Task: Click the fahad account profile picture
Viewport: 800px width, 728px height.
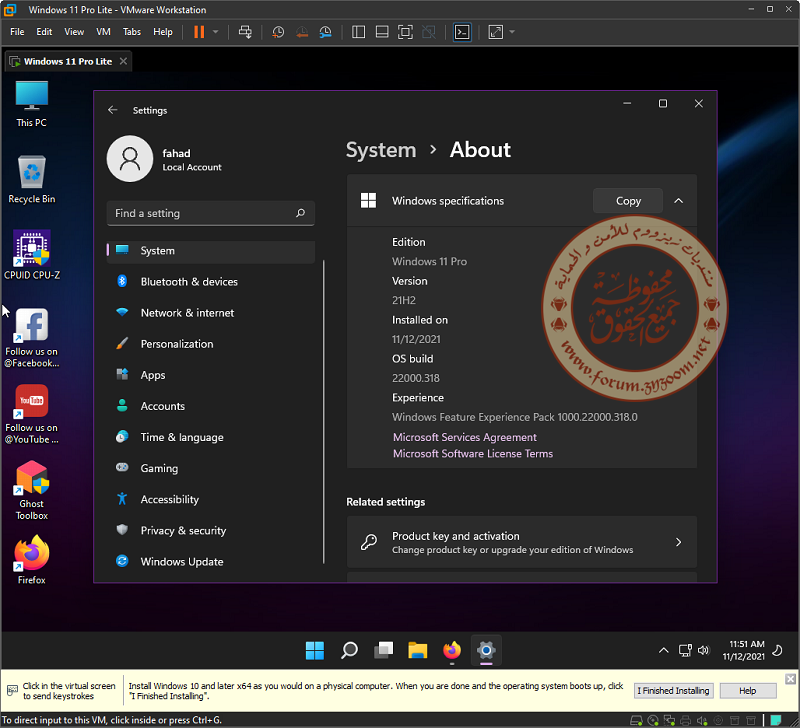Action: tap(130, 159)
